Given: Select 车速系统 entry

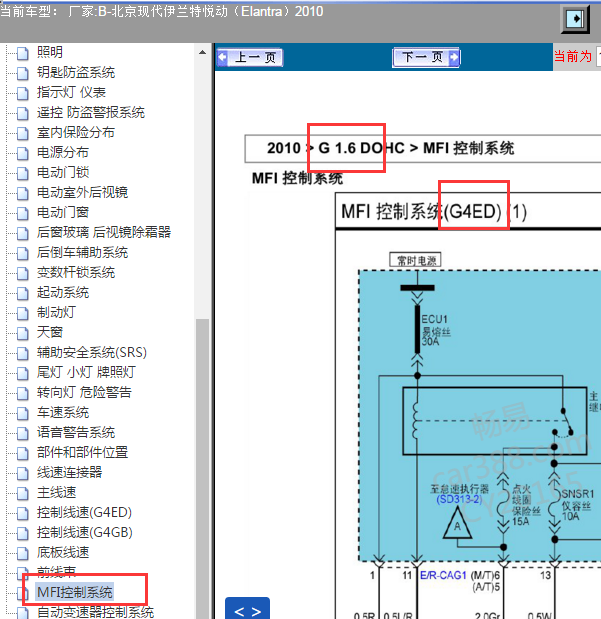Looking at the screenshot, I should 63,413.
